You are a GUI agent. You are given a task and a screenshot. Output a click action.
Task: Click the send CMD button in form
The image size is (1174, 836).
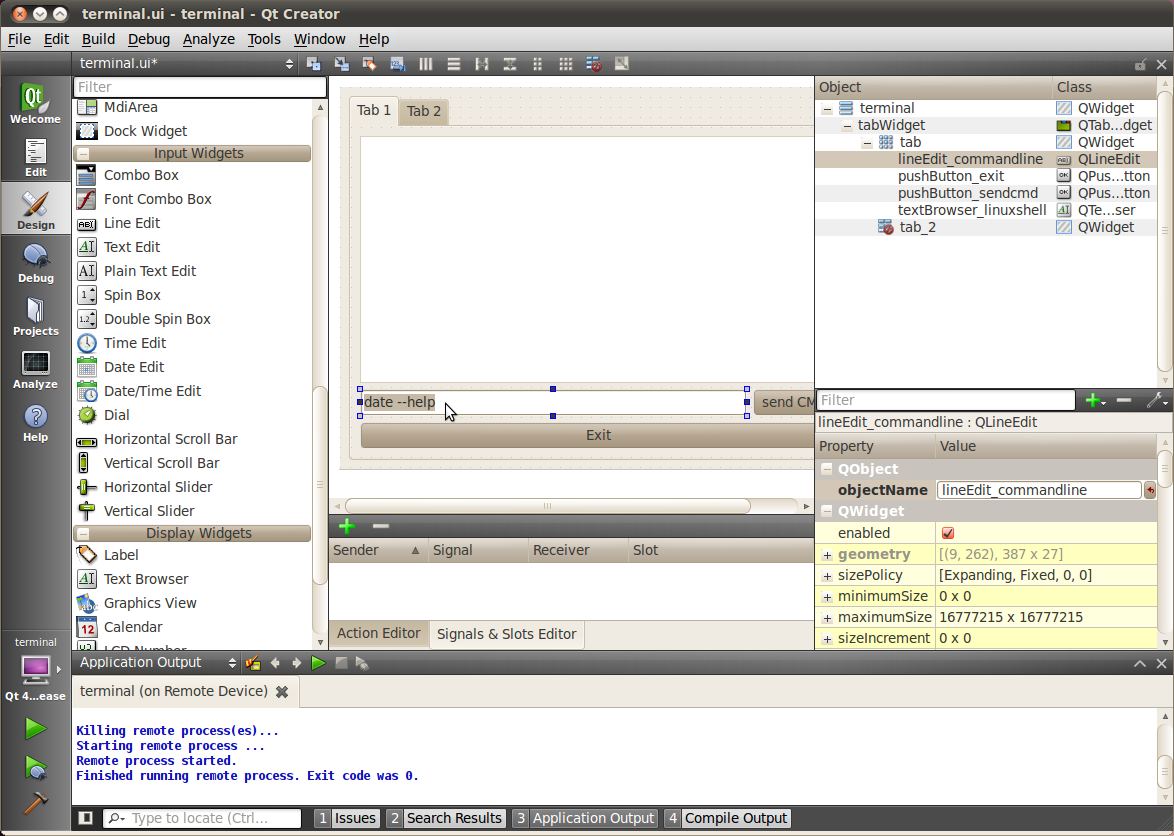pyautogui.click(x=784, y=402)
